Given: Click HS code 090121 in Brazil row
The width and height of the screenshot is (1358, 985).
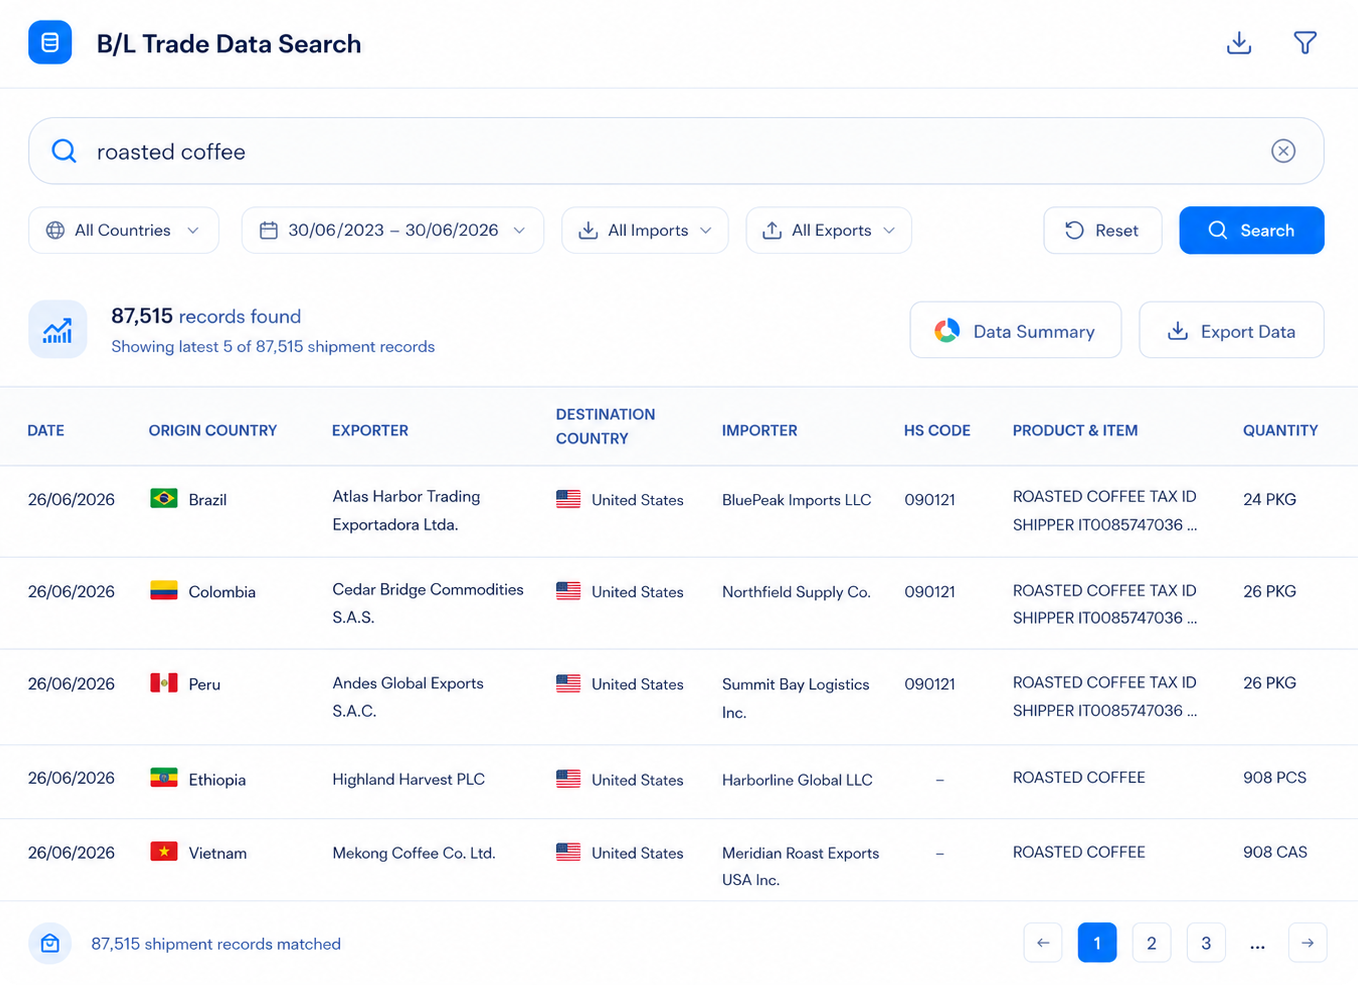Looking at the screenshot, I should (930, 500).
